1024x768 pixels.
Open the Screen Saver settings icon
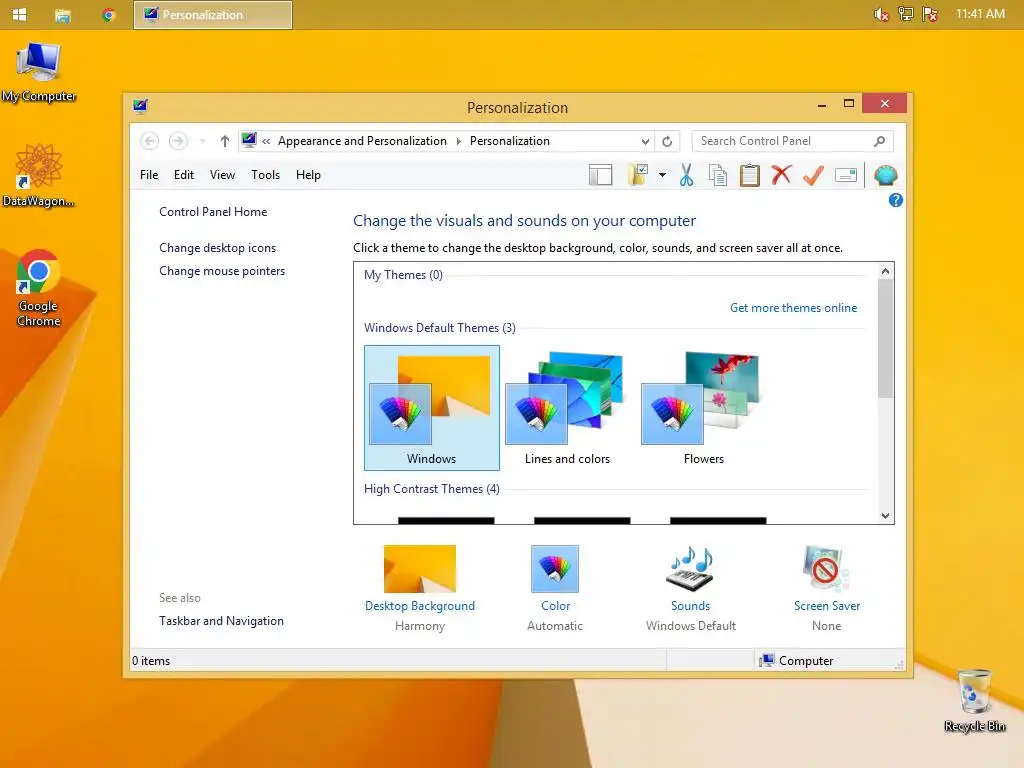point(826,569)
